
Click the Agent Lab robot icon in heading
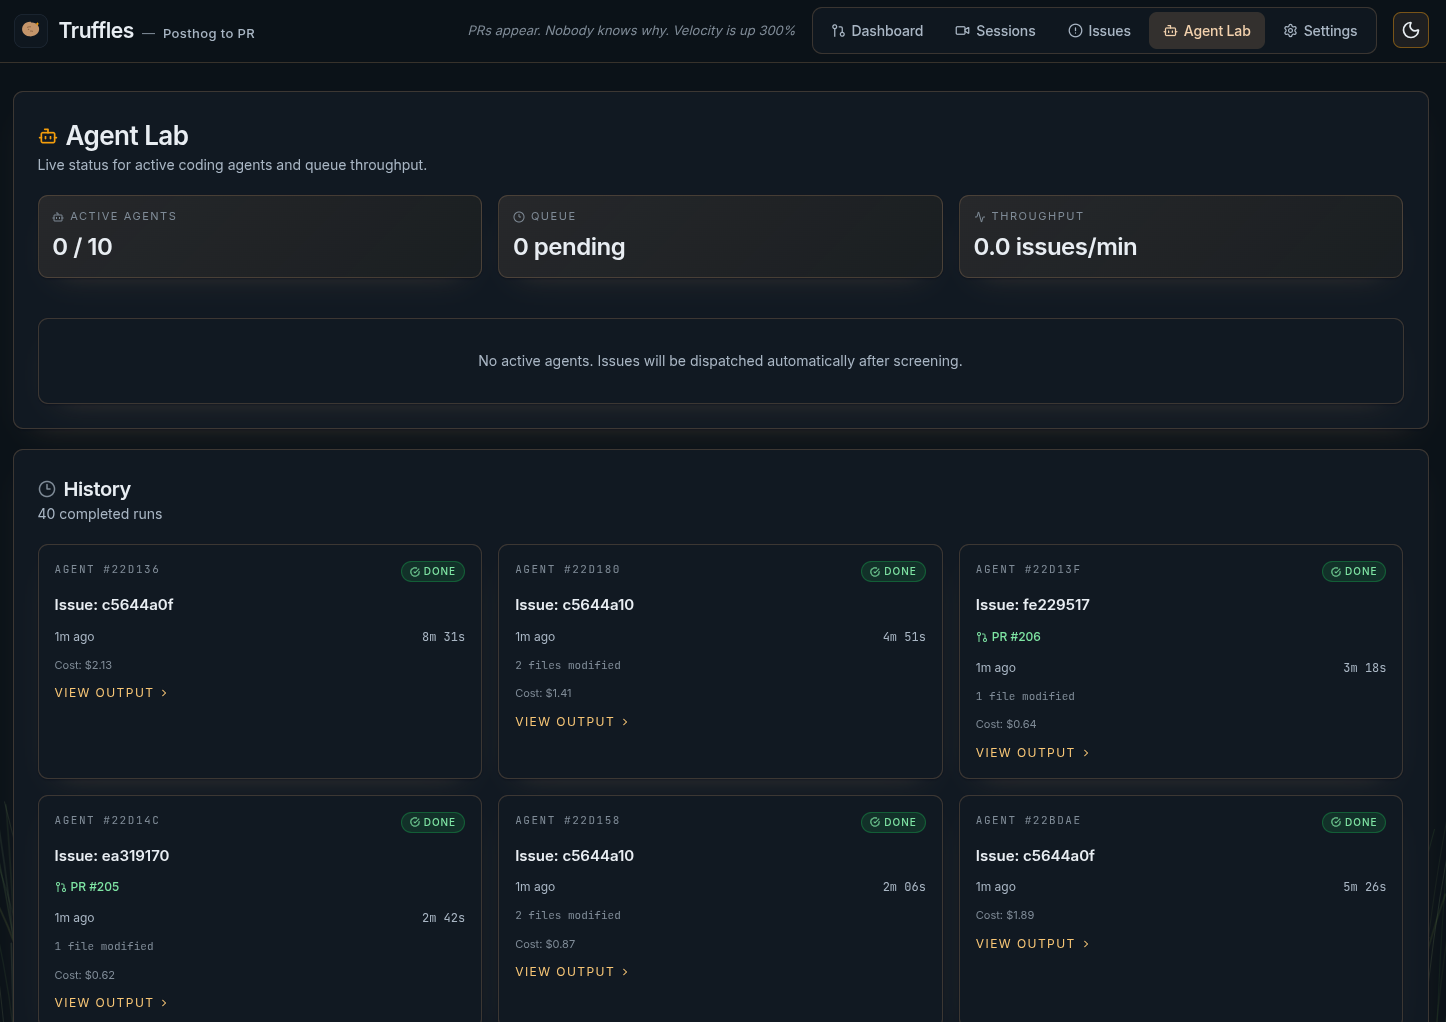pyautogui.click(x=47, y=136)
